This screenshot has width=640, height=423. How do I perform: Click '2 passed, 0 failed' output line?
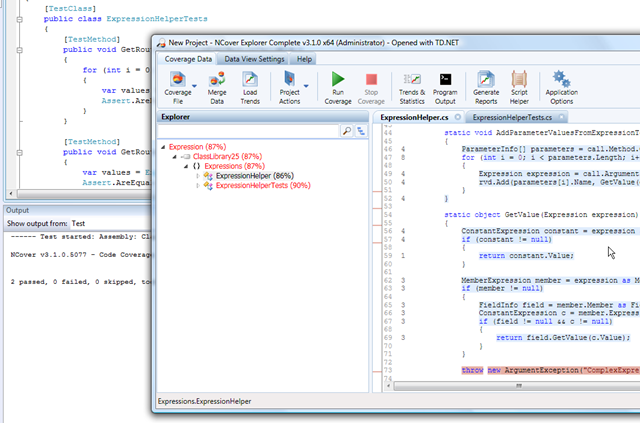81,282
